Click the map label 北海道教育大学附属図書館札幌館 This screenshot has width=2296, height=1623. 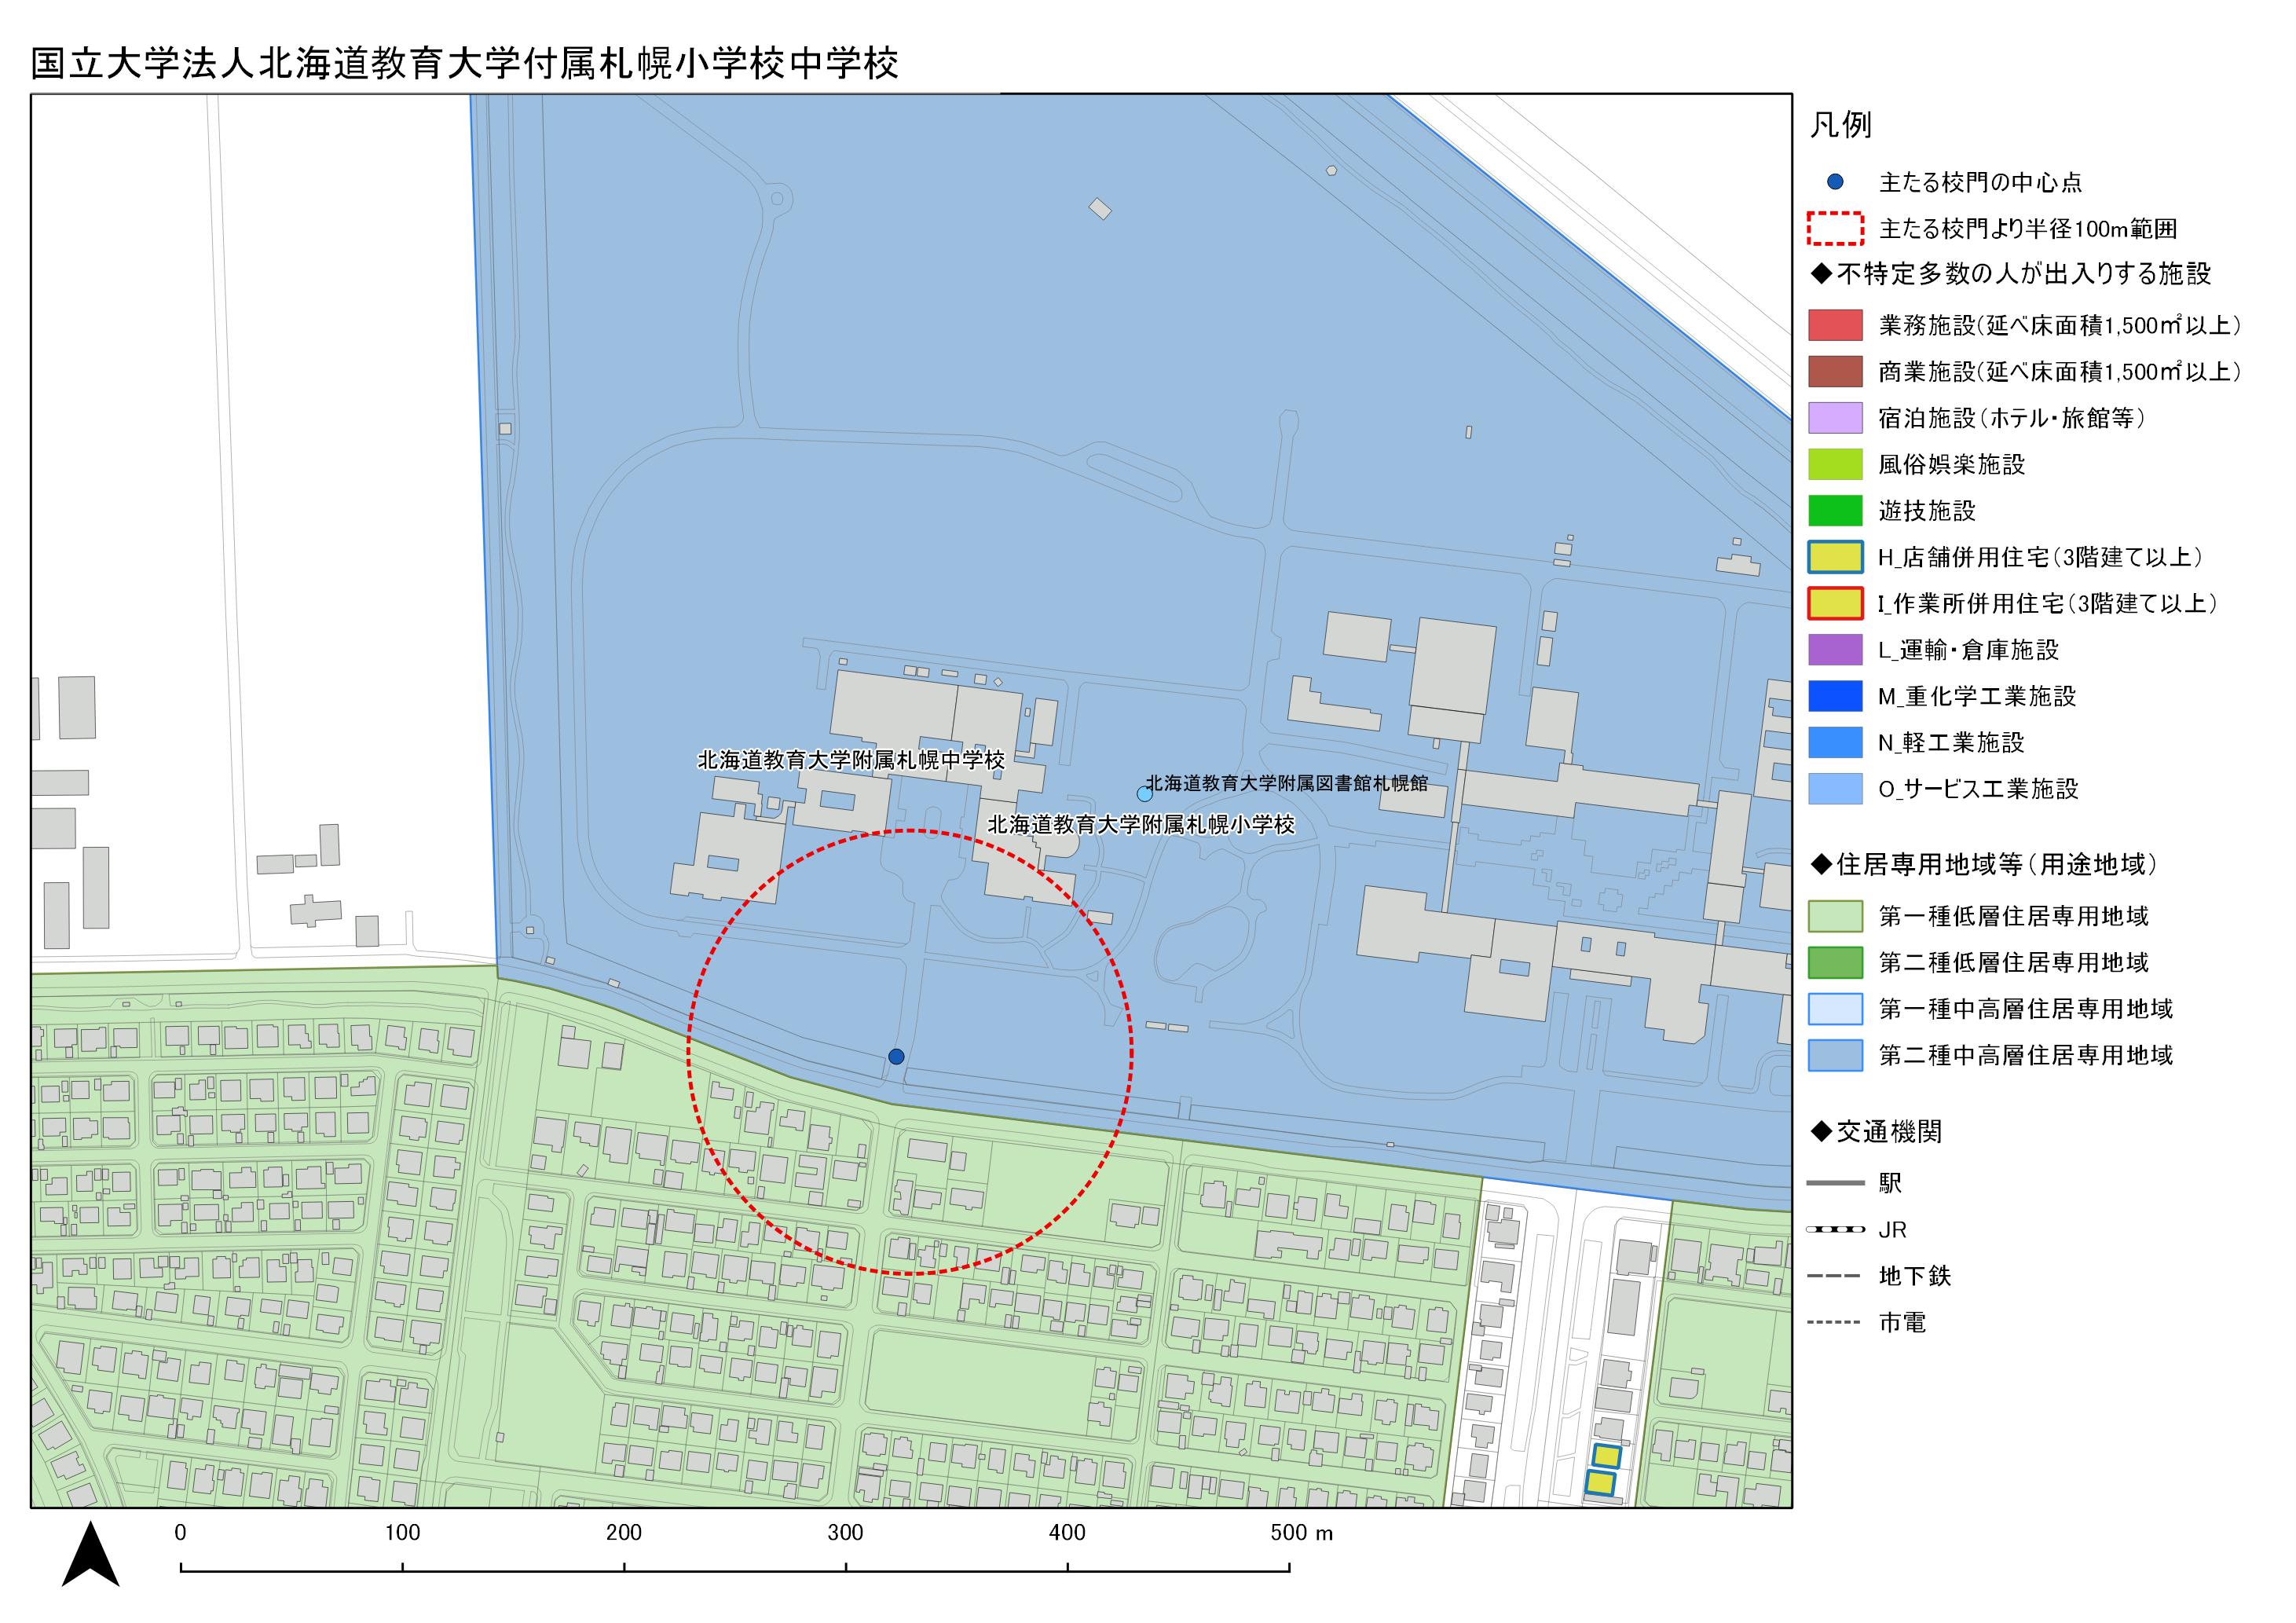1287,783
